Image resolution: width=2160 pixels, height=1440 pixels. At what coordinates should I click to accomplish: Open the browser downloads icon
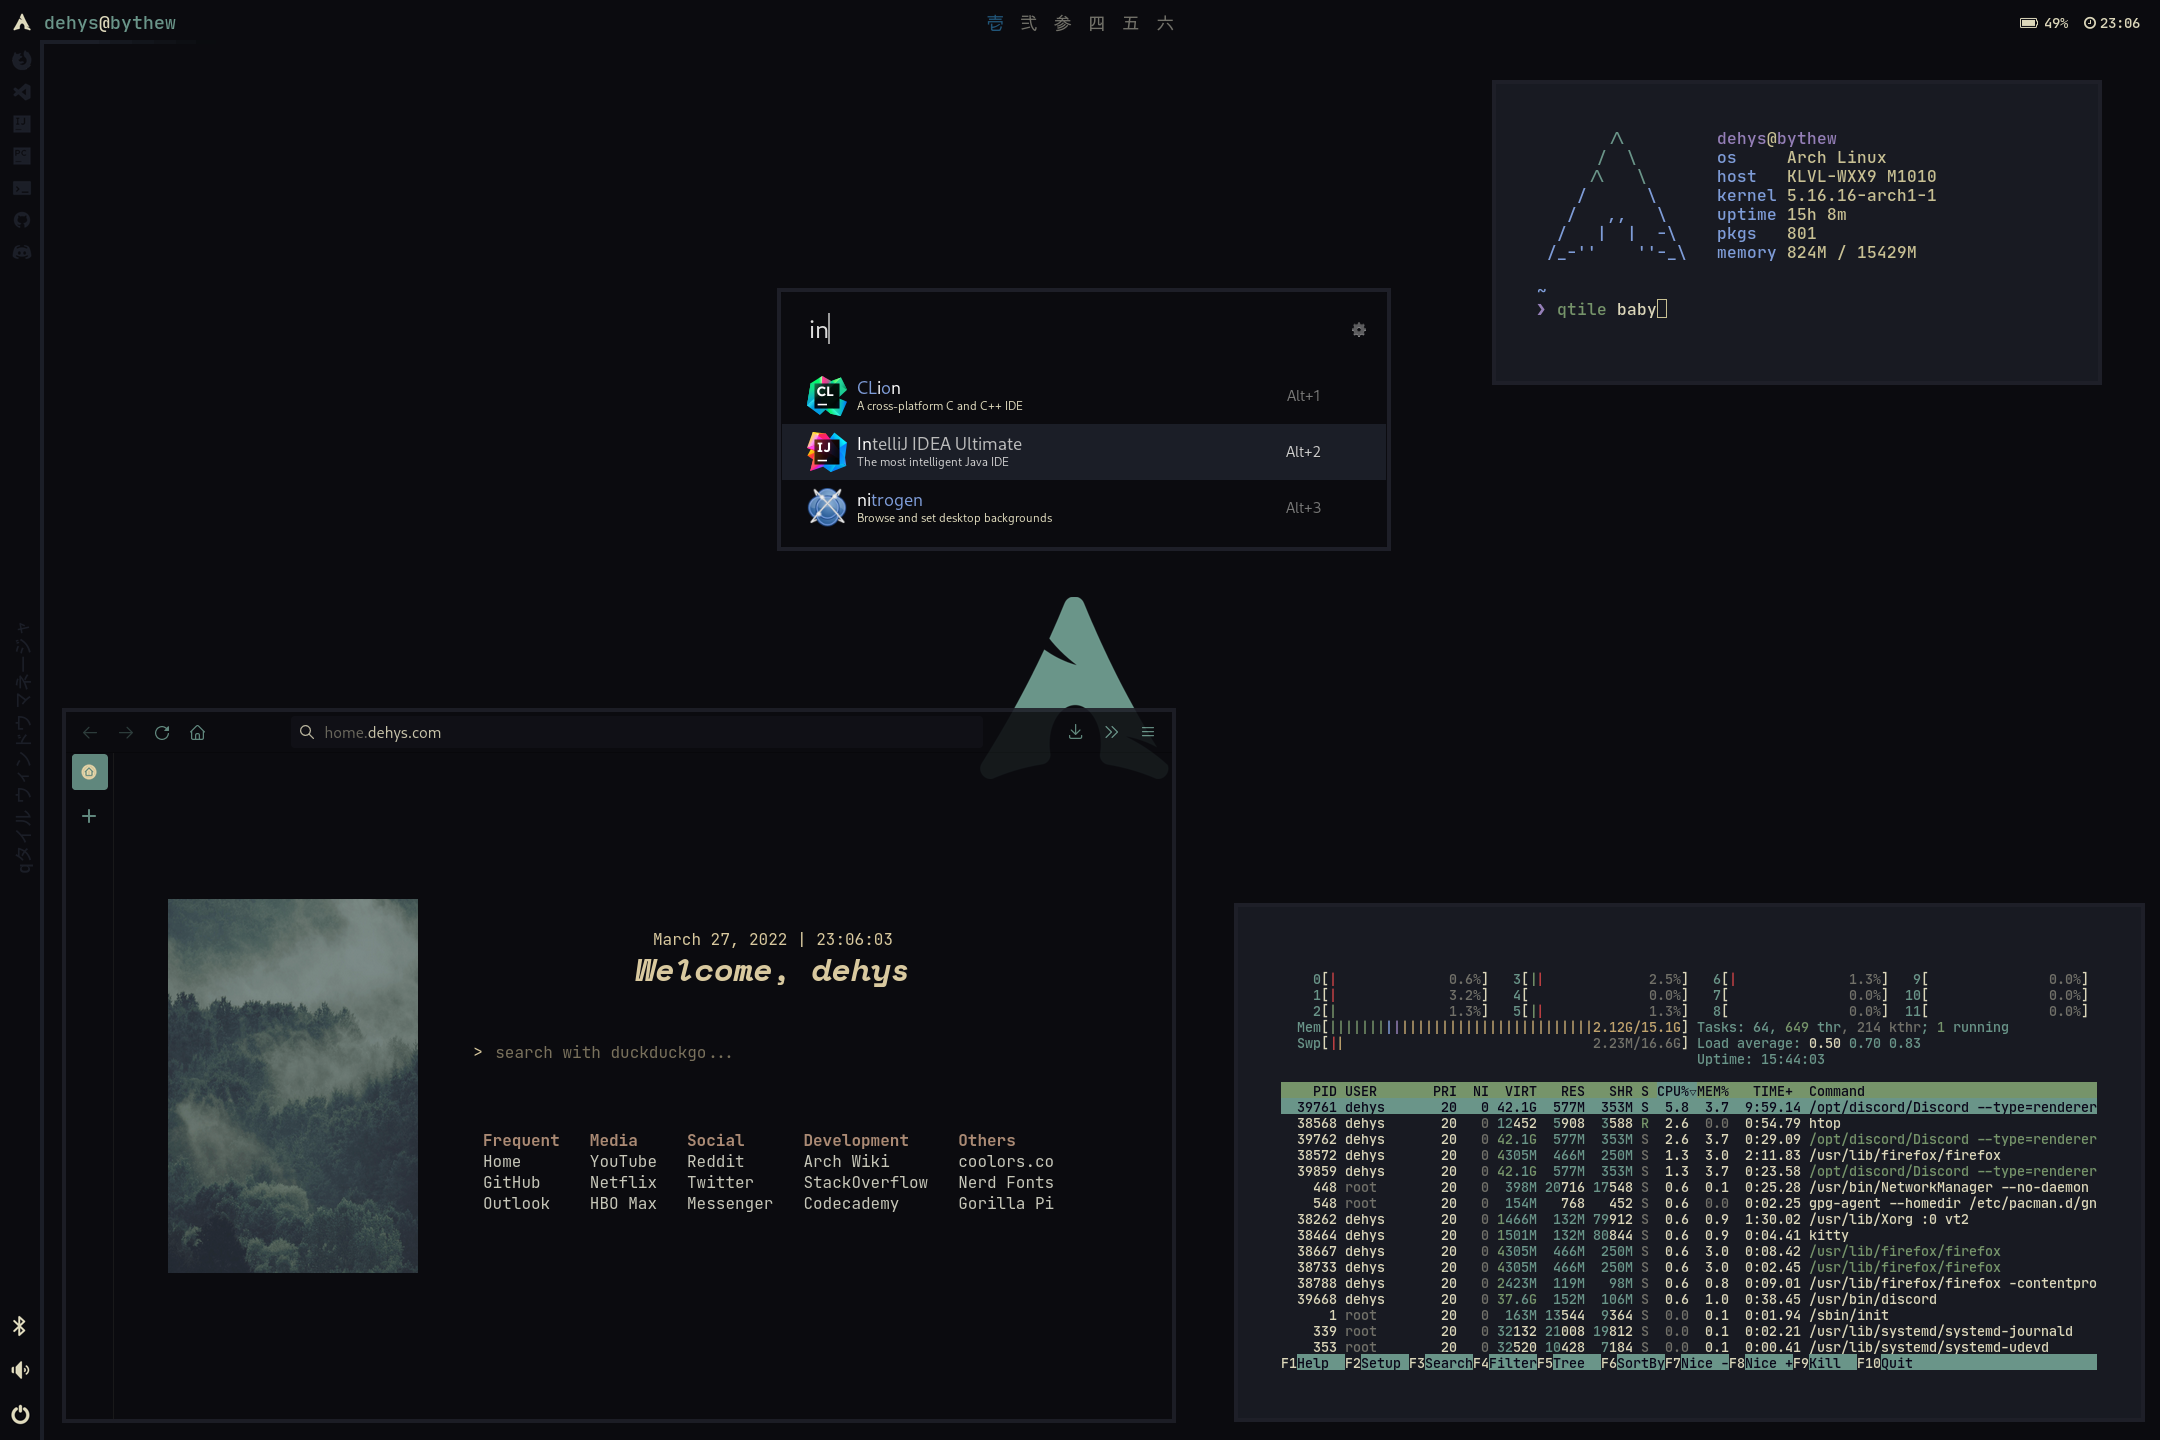(x=1075, y=732)
